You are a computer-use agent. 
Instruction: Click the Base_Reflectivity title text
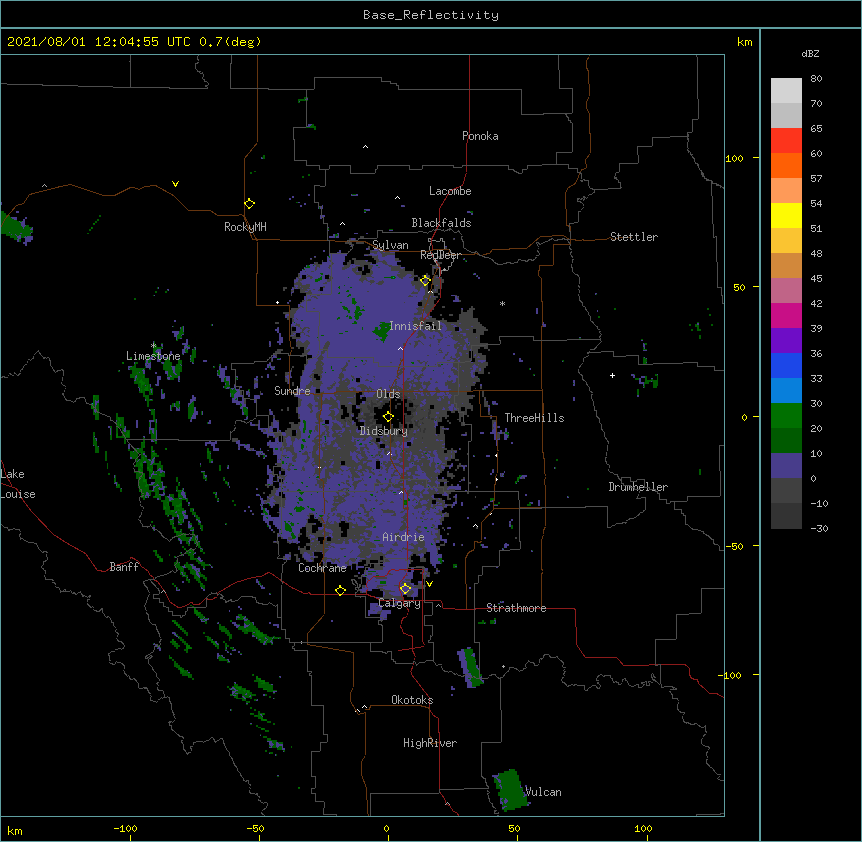tap(431, 15)
